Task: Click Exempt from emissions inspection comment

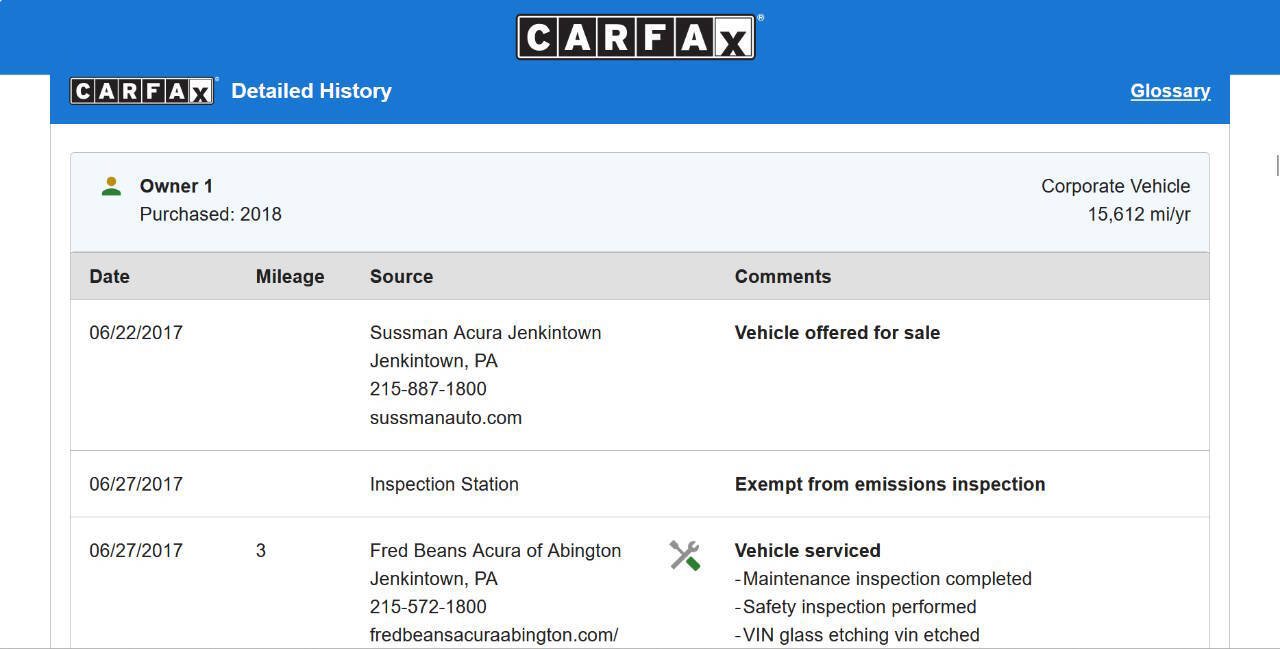Action: click(890, 484)
